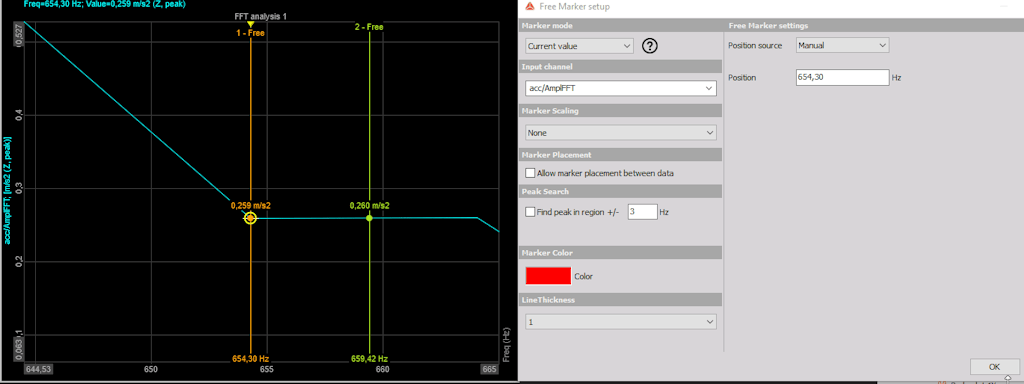Screen dimensions: 1024x384
Task: Click the peak region Hz value field
Action: (x=643, y=212)
